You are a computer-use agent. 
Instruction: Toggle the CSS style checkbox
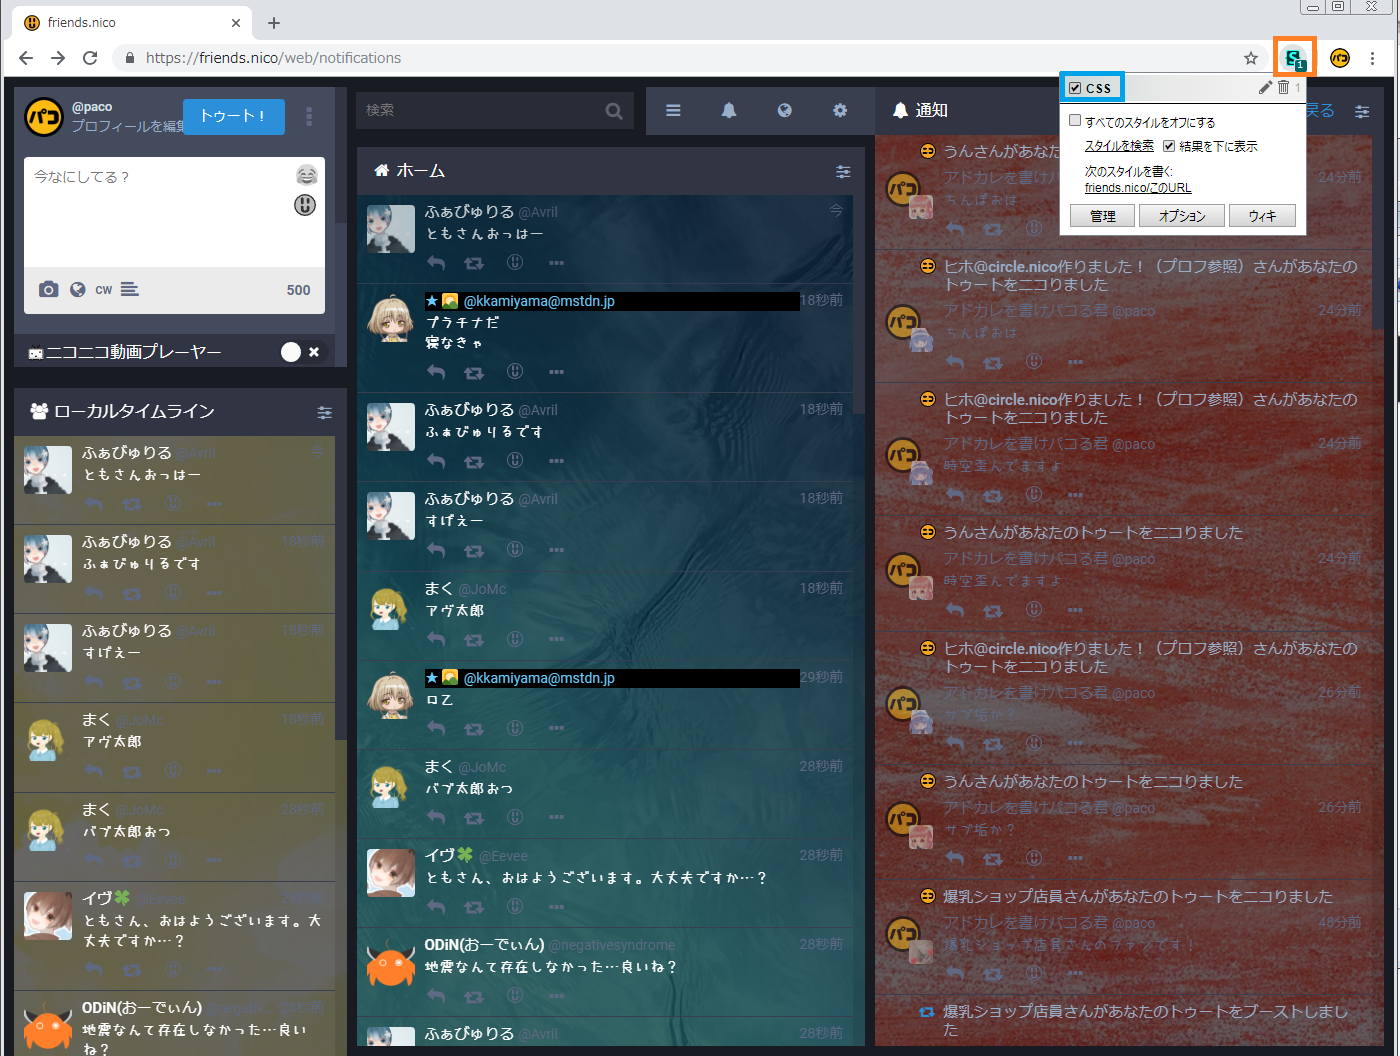(1075, 88)
